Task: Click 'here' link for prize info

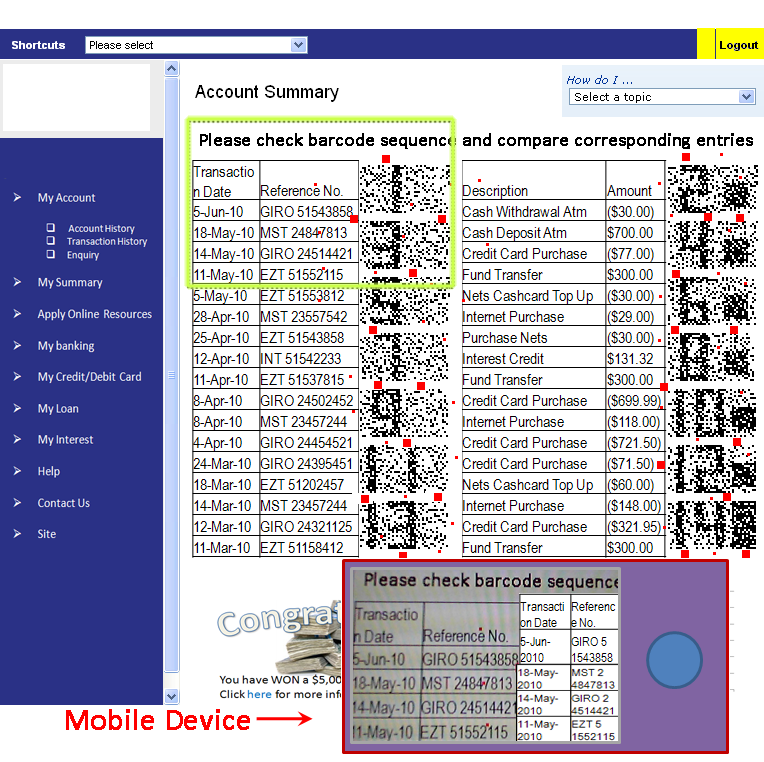Action: pos(259,694)
